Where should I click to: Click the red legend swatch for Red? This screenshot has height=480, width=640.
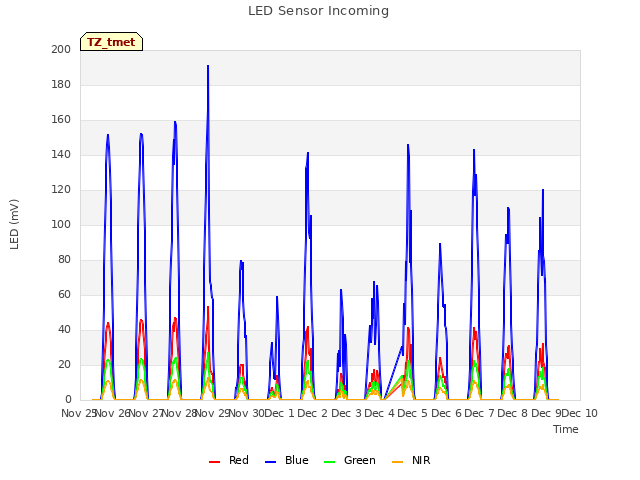point(214,462)
